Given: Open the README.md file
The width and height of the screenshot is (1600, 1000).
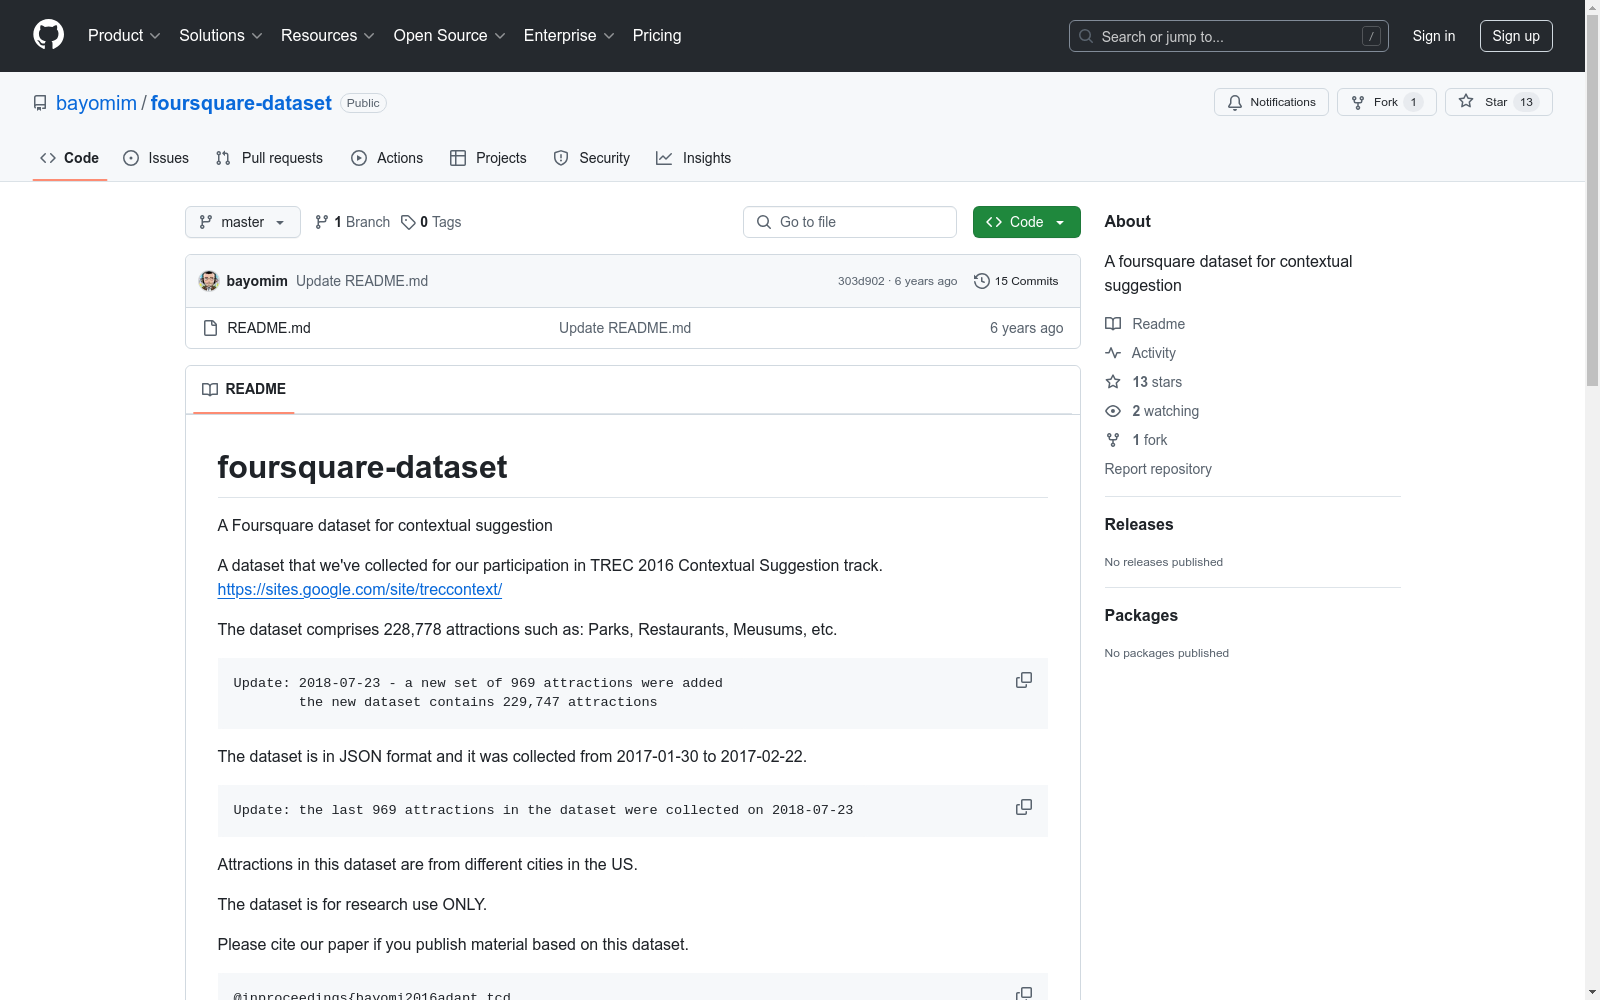Looking at the screenshot, I should (269, 328).
